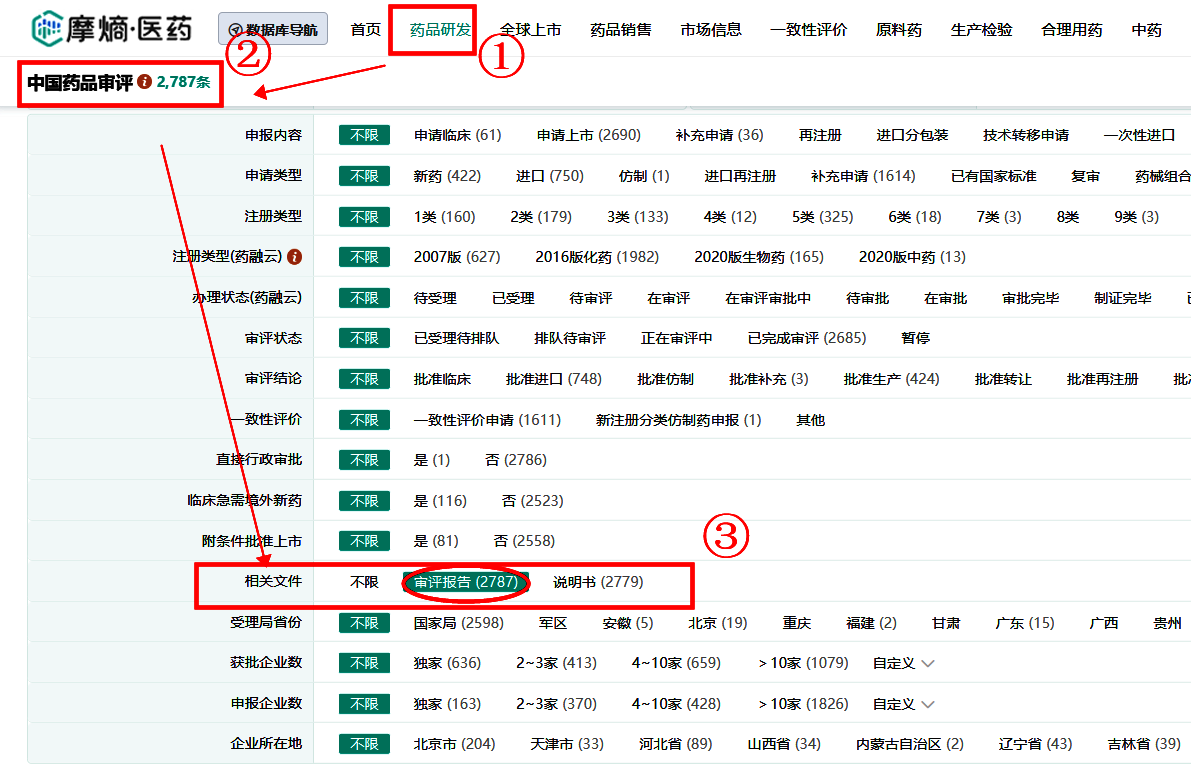
Task: Open the 数据库导航 button
Action: click(273, 30)
